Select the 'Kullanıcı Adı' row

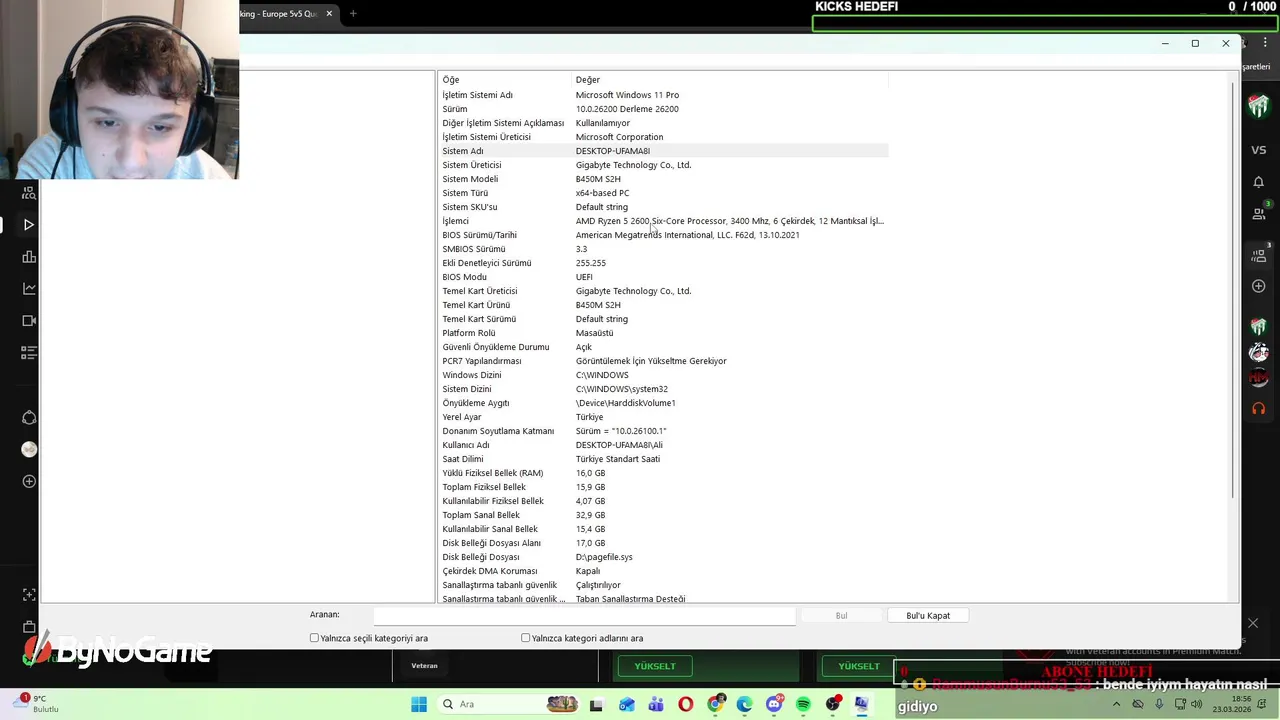[663, 445]
